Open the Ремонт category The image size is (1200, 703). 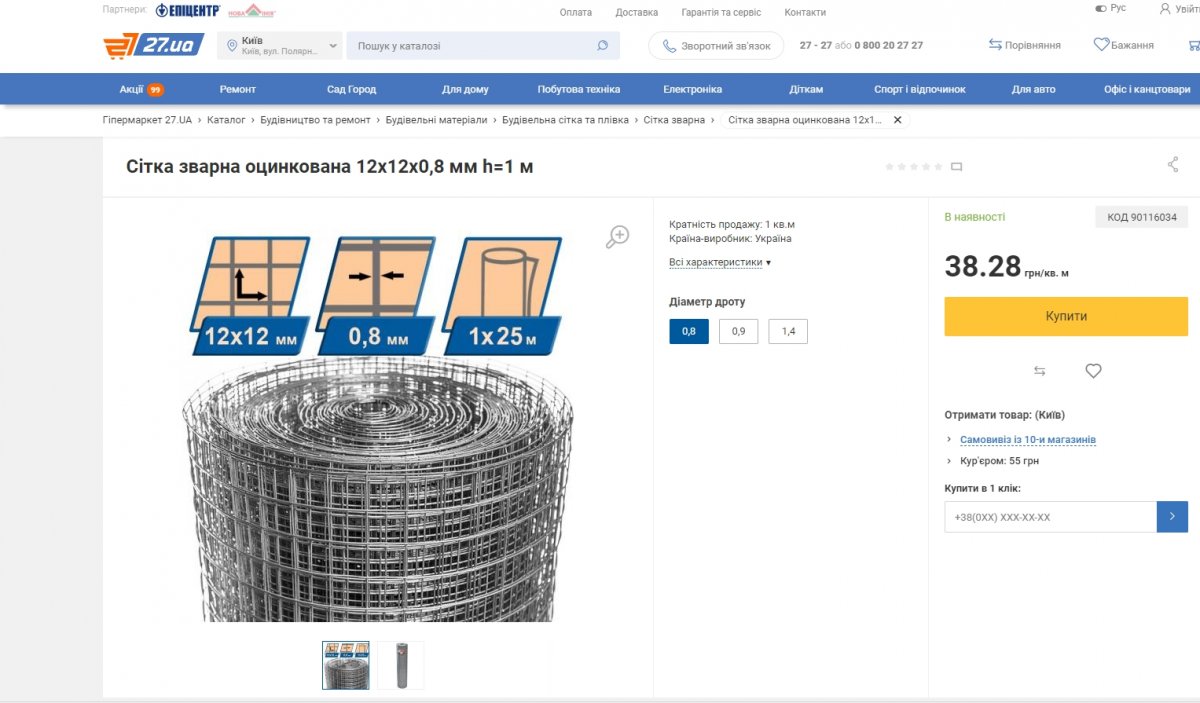[238, 89]
